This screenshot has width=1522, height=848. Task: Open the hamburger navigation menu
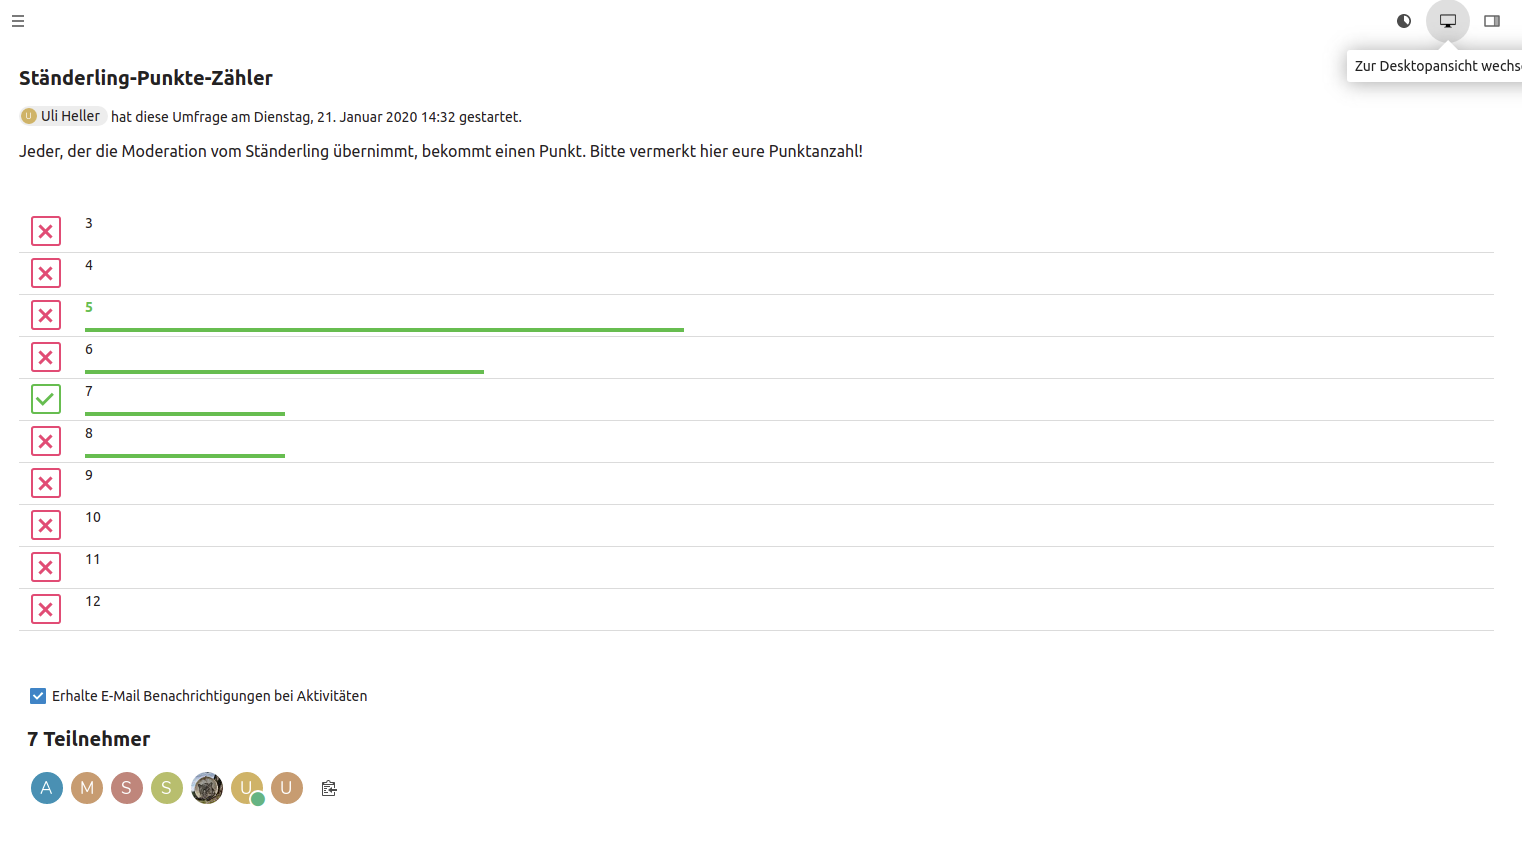(18, 21)
